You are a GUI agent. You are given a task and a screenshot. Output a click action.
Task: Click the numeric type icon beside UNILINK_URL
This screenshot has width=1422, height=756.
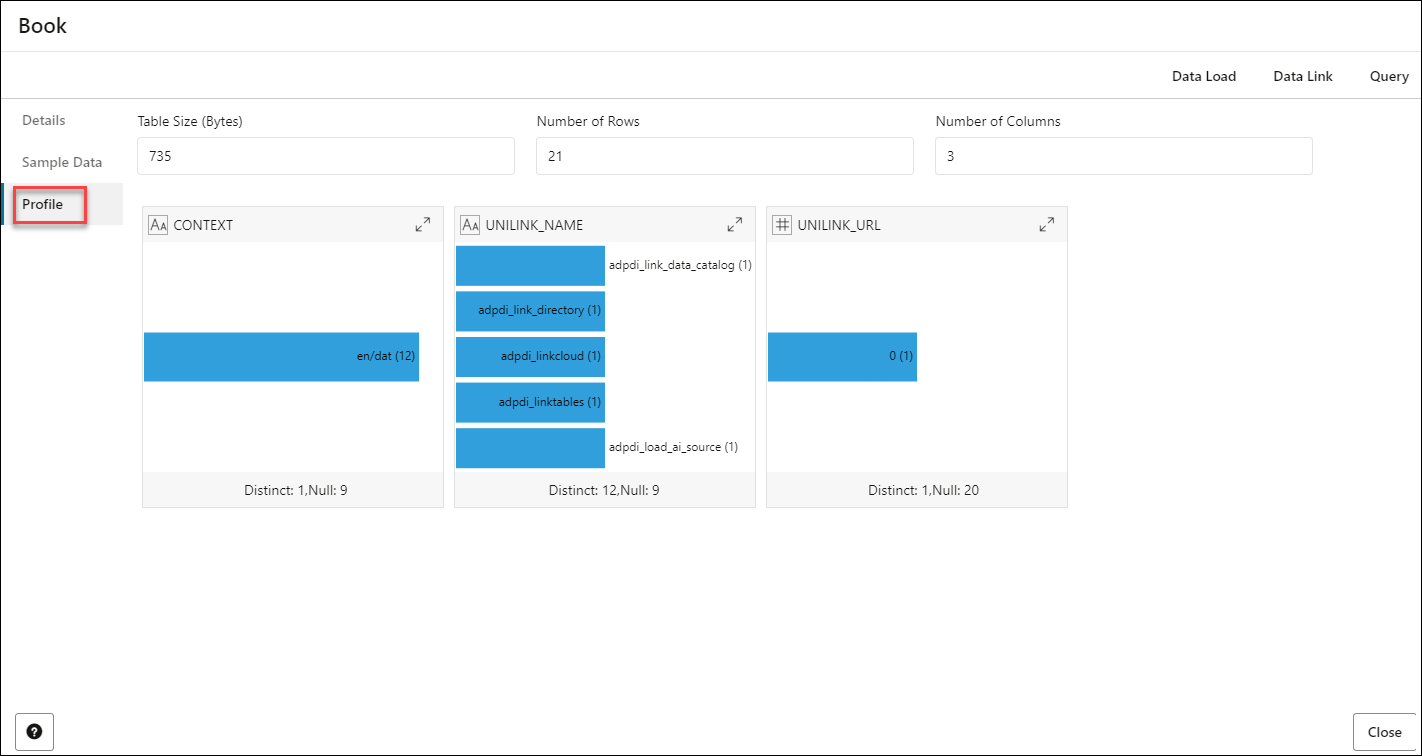pyautogui.click(x=782, y=225)
